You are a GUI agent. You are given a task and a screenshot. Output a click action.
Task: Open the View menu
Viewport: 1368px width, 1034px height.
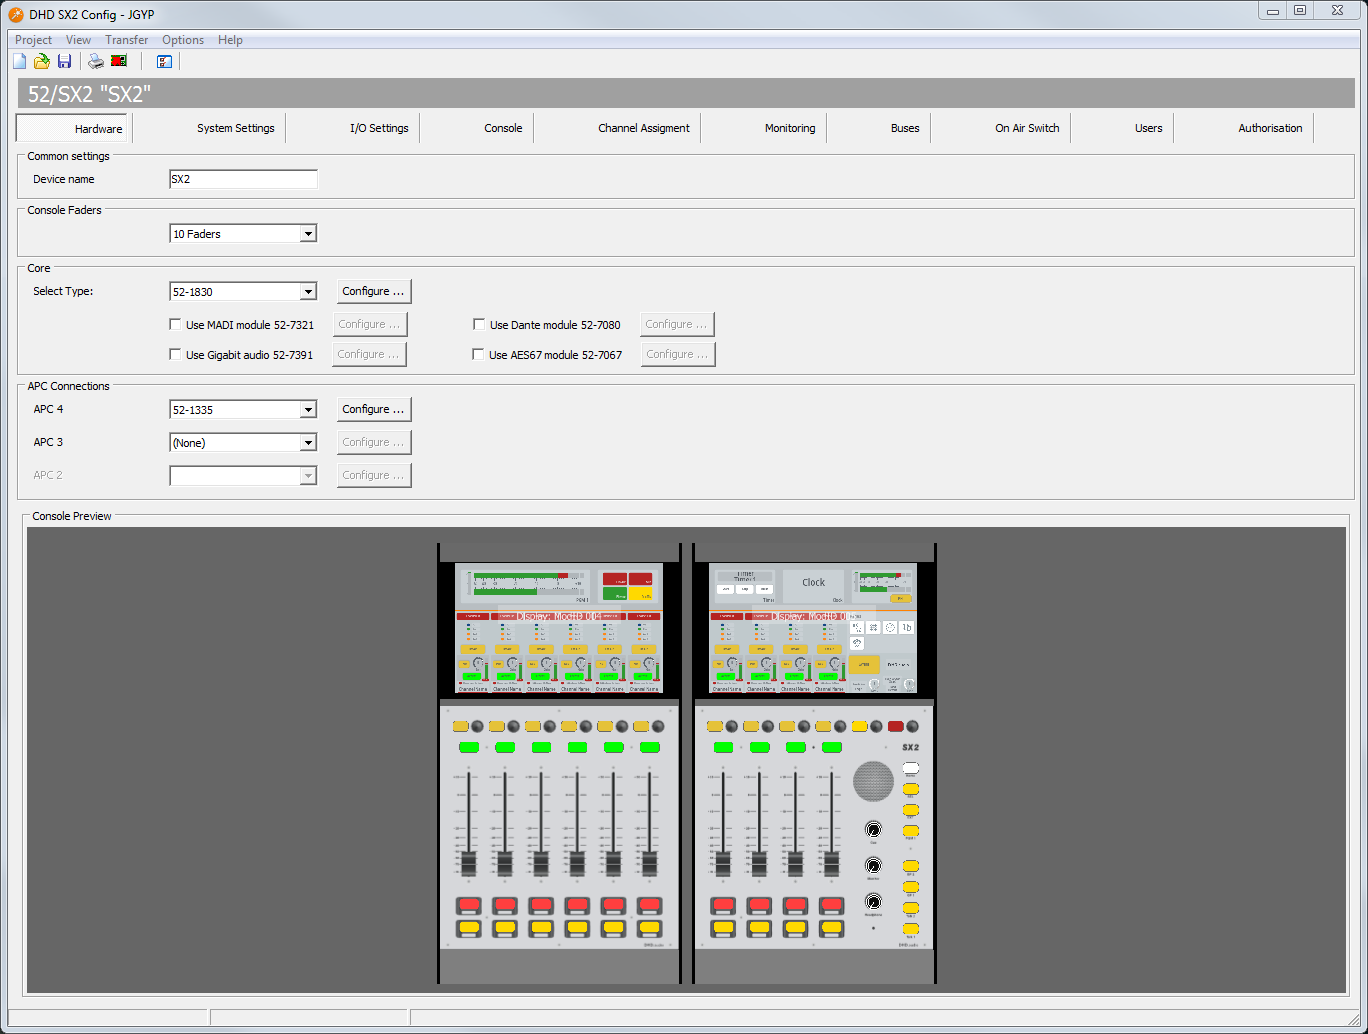[x=78, y=40]
